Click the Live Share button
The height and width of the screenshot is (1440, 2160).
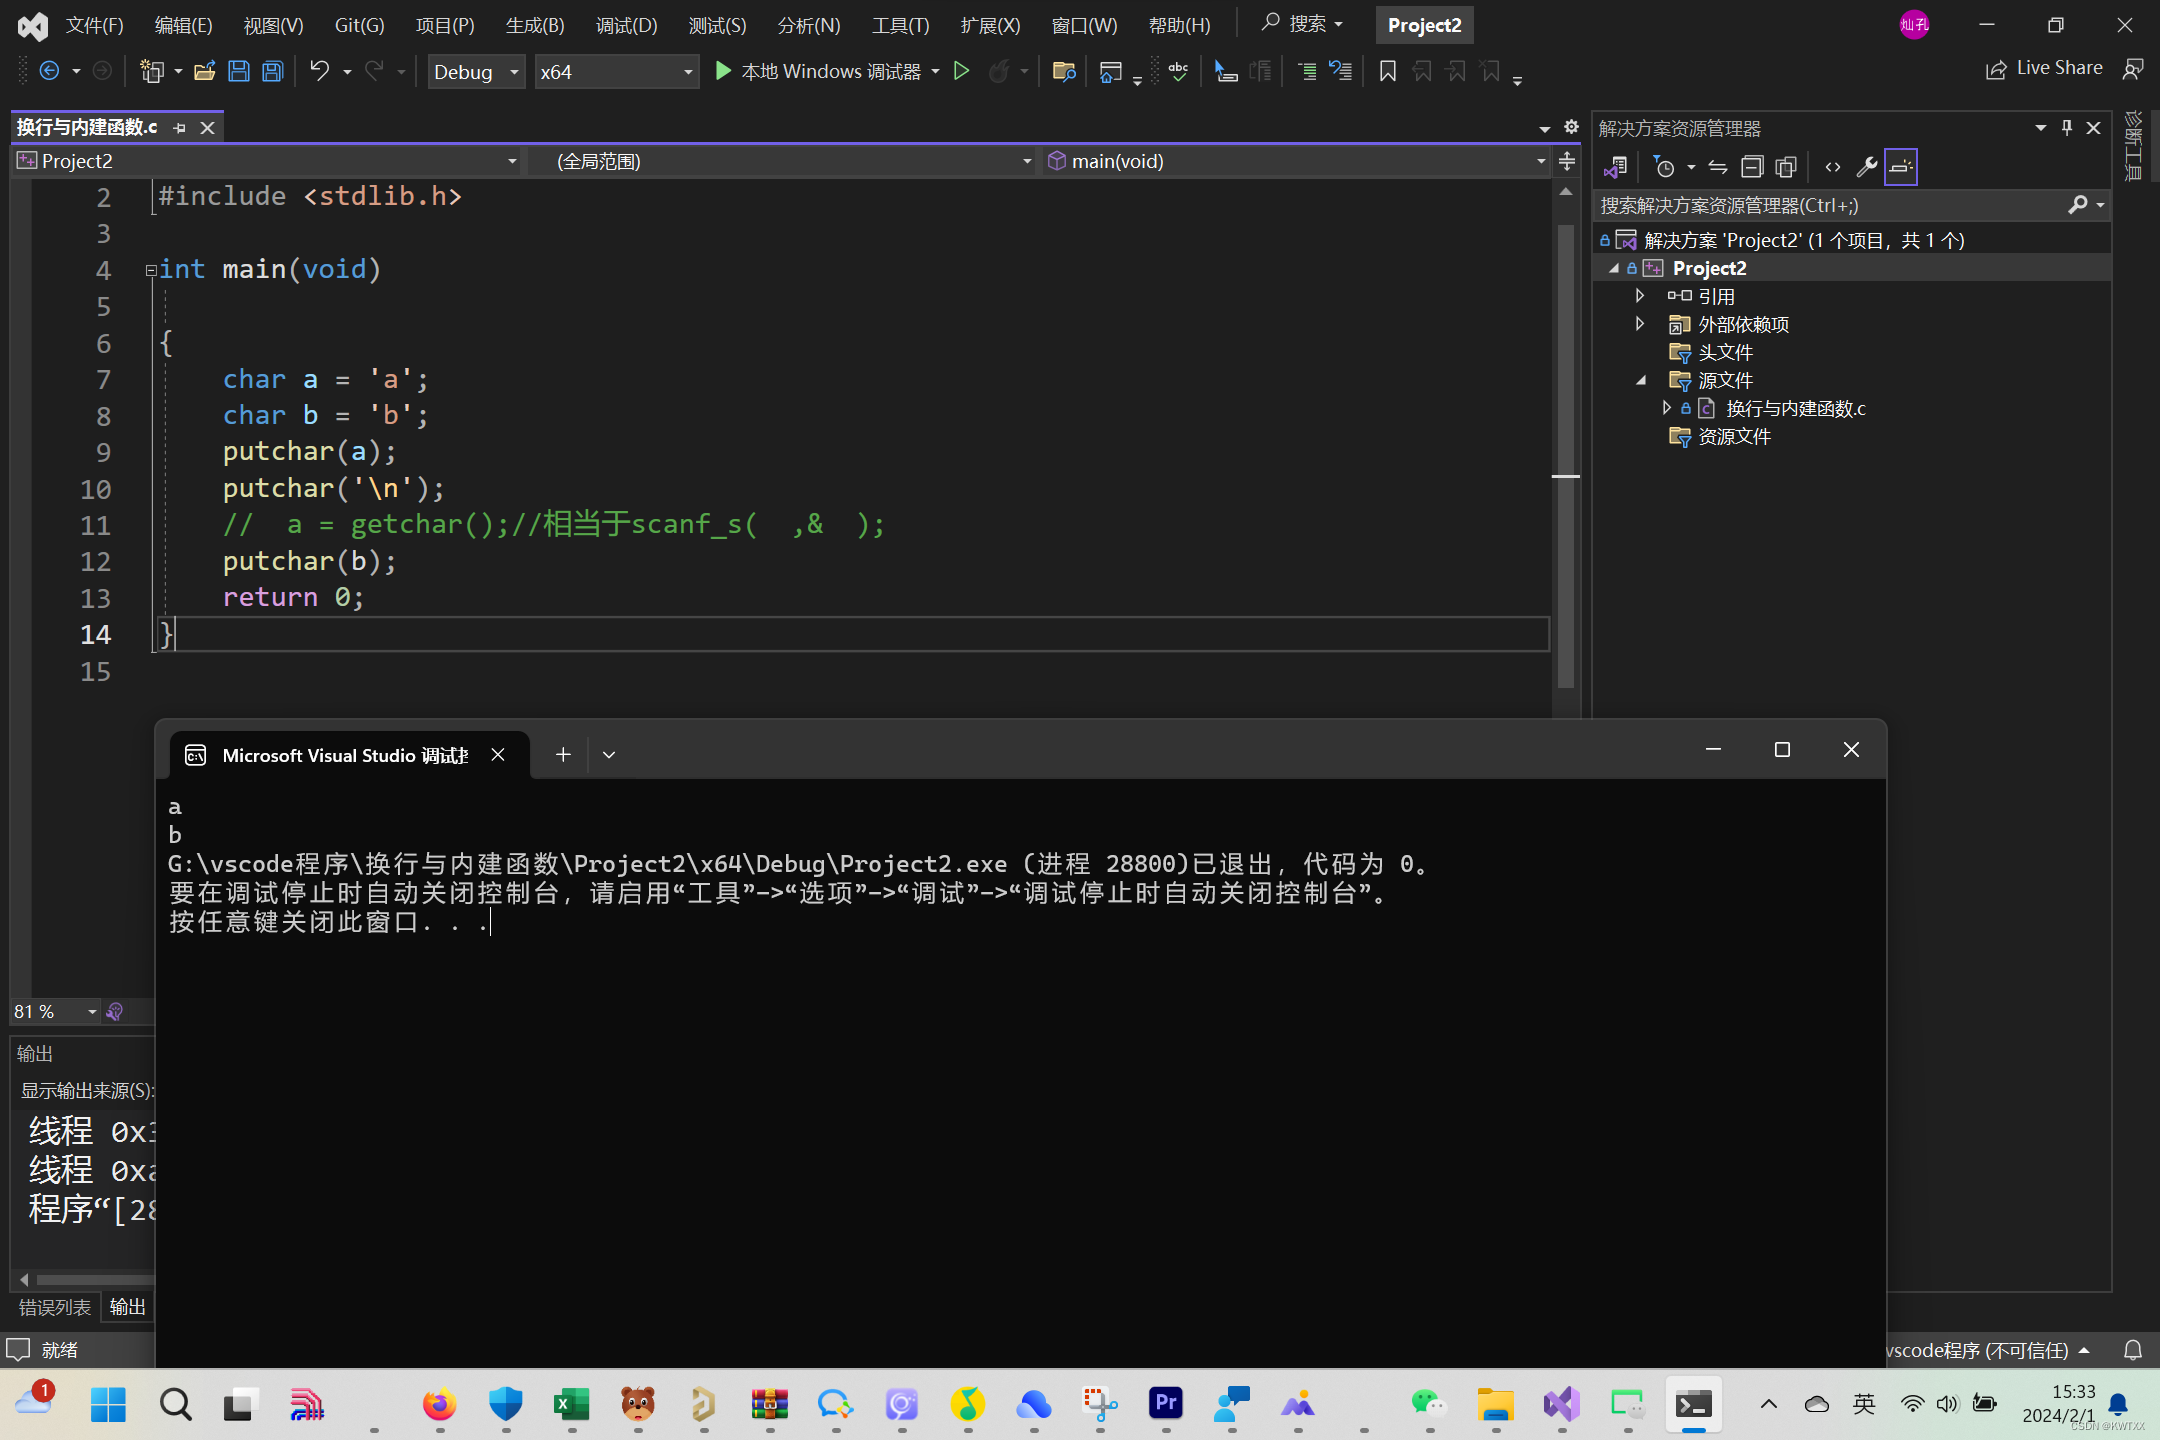point(2044,68)
